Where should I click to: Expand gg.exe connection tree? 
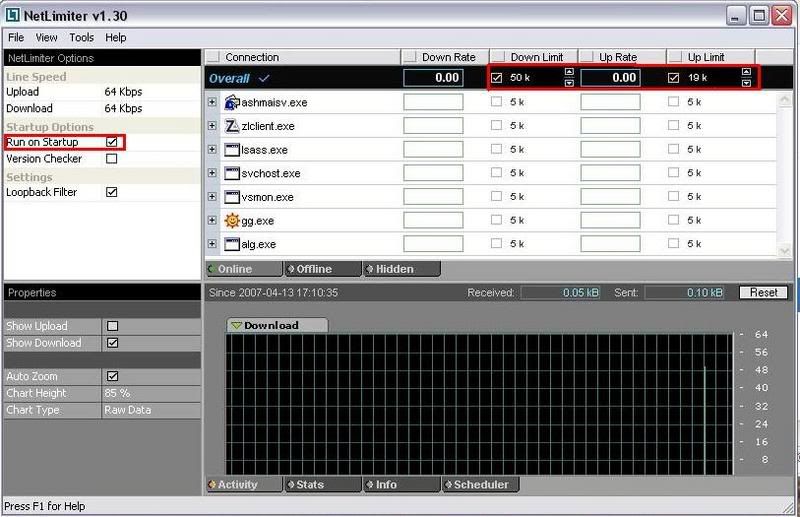coord(212,220)
